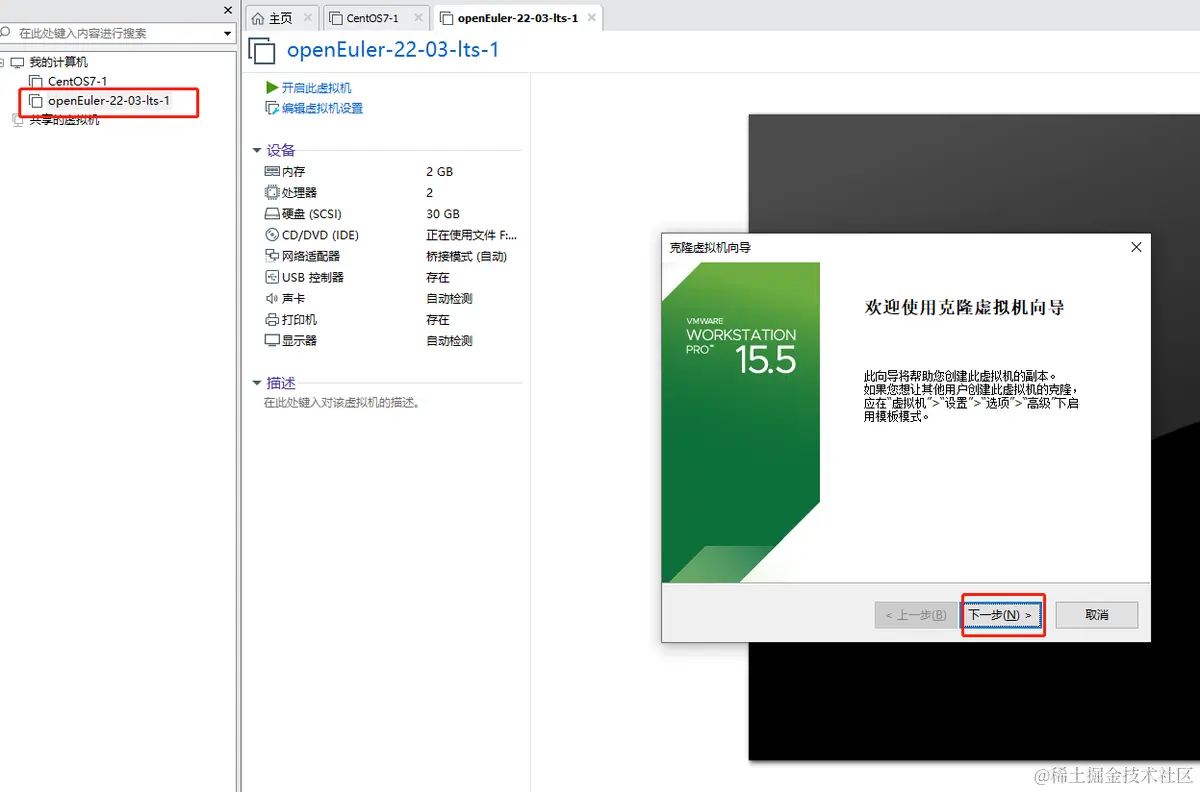This screenshot has width=1200, height=792.
Task: Click the My Computer monitor icon in library
Action: [17, 62]
